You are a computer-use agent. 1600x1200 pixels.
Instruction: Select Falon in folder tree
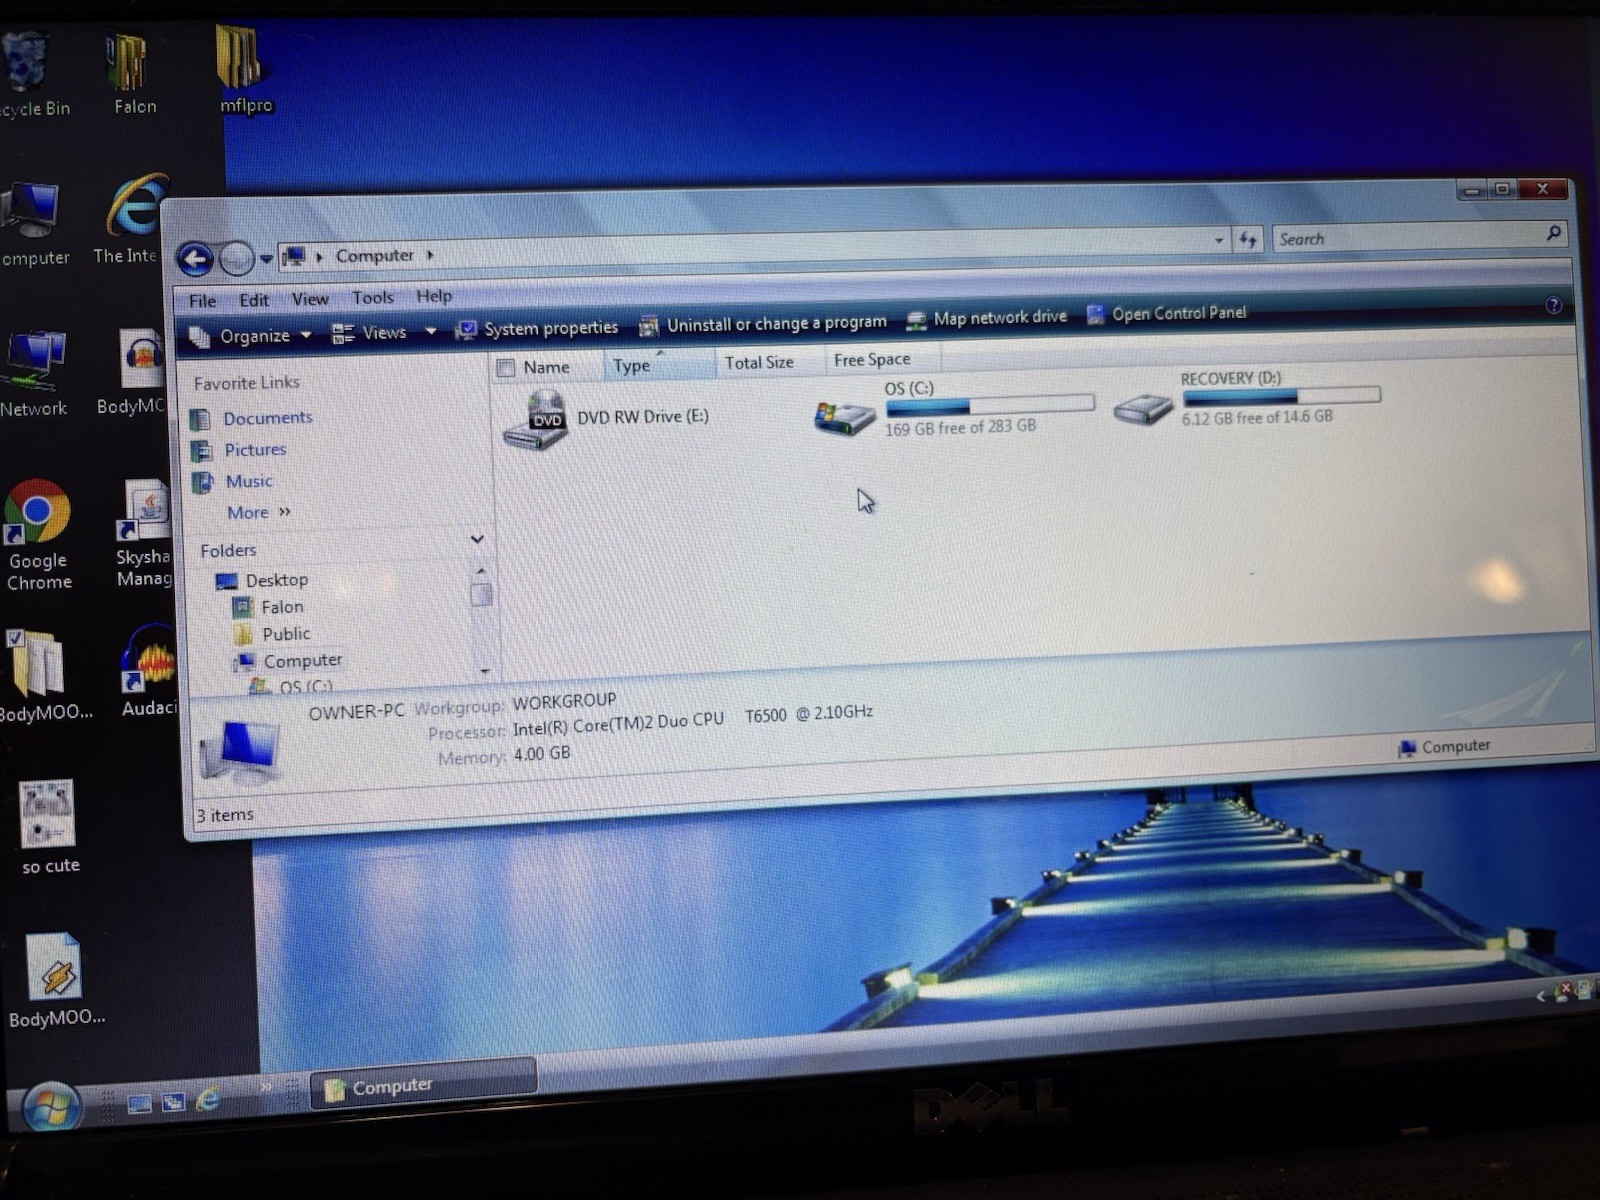[268, 607]
